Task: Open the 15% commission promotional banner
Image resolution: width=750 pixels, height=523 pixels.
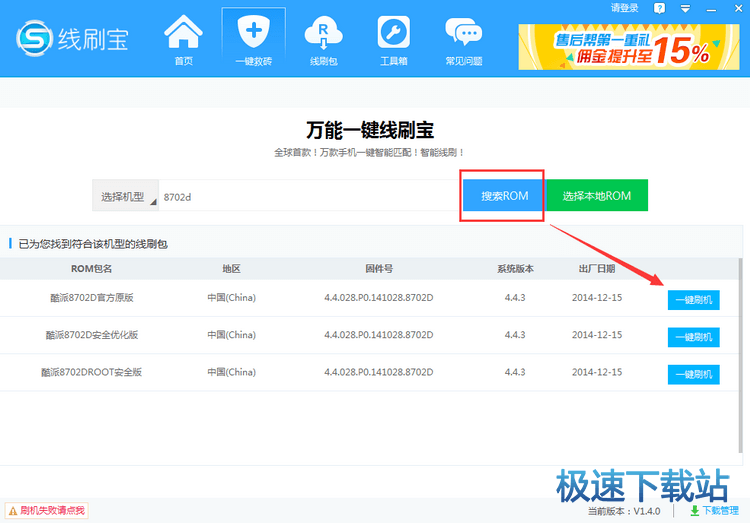Action: 629,46
